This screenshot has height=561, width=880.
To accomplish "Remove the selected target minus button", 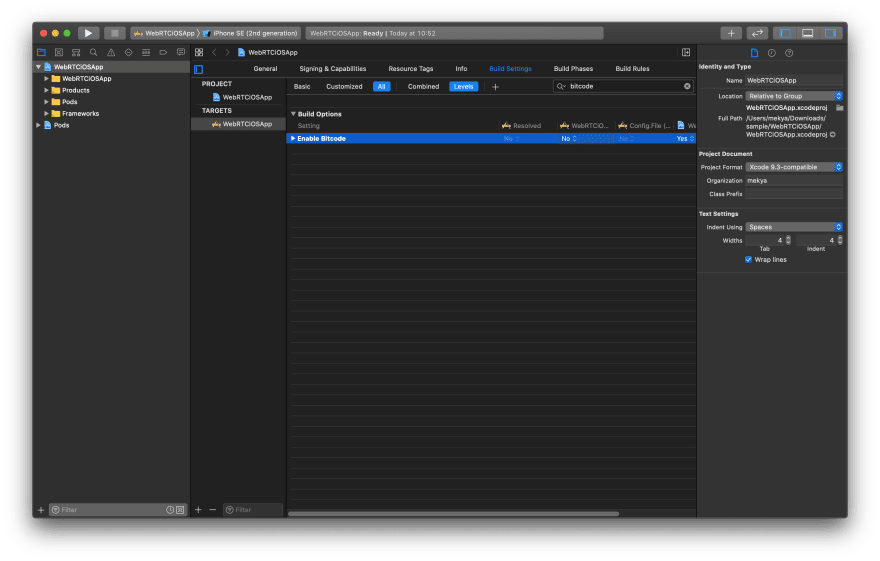I will coord(213,509).
